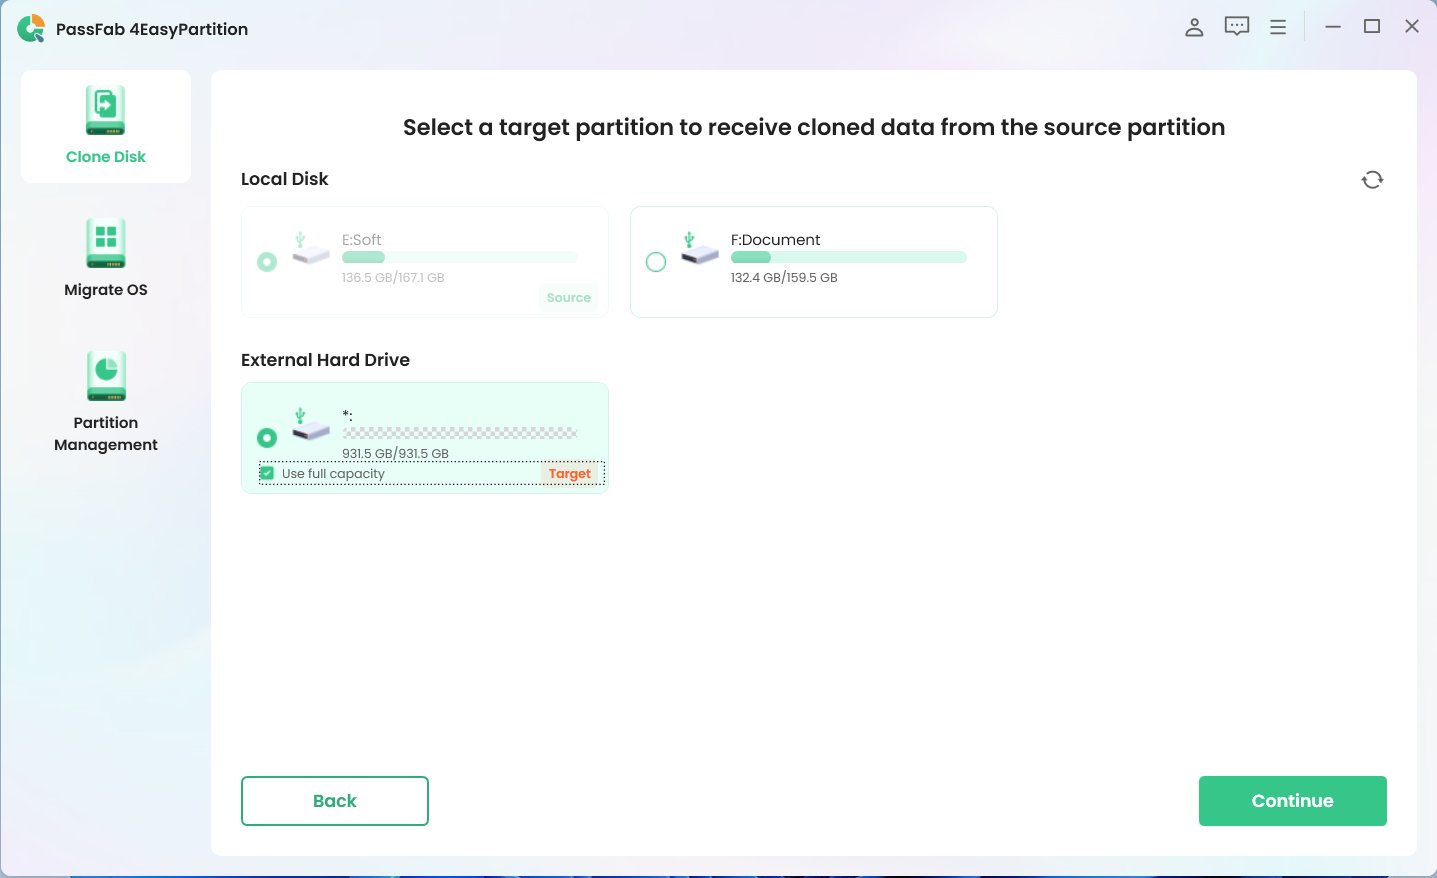
Task: Open the Migrate OS feature icon
Action: click(105, 243)
